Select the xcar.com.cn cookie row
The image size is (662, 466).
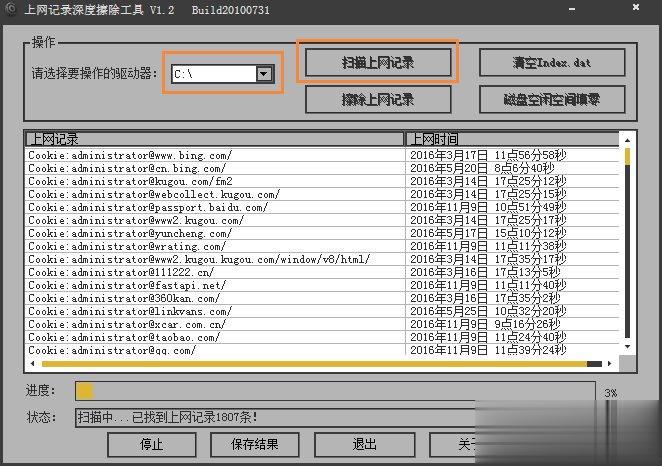(127, 324)
